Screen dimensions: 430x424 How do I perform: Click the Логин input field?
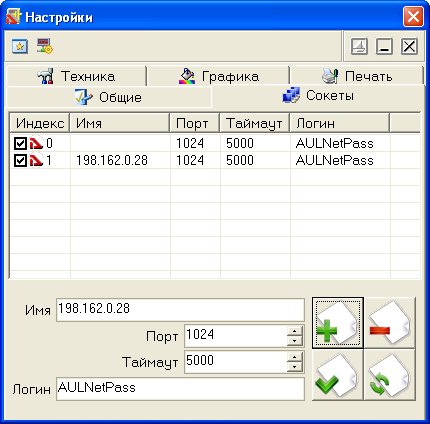pyautogui.click(x=180, y=389)
